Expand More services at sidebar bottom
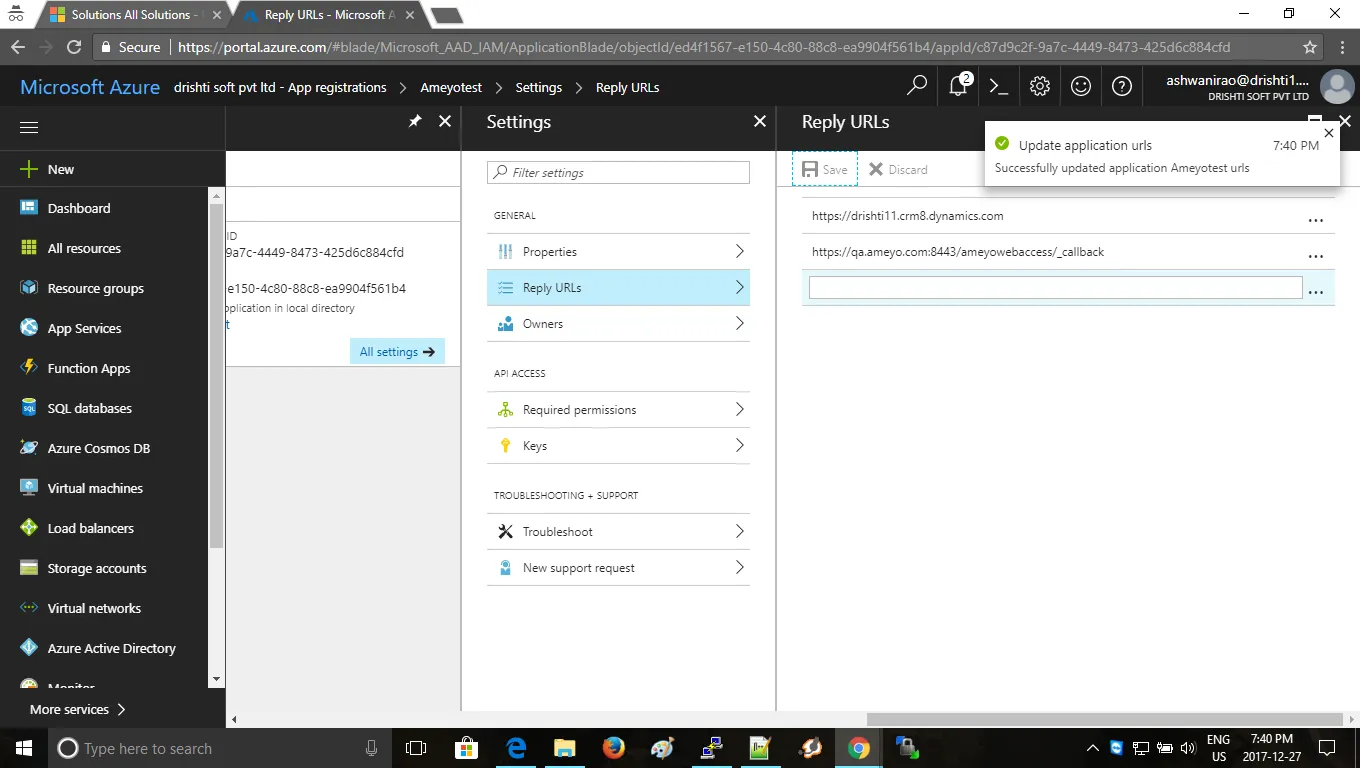Viewport: 1360px width, 768px height. pos(78,709)
